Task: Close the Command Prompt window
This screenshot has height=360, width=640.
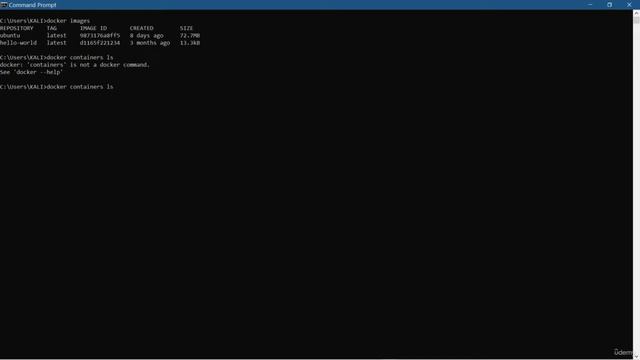Action: tap(629, 5)
